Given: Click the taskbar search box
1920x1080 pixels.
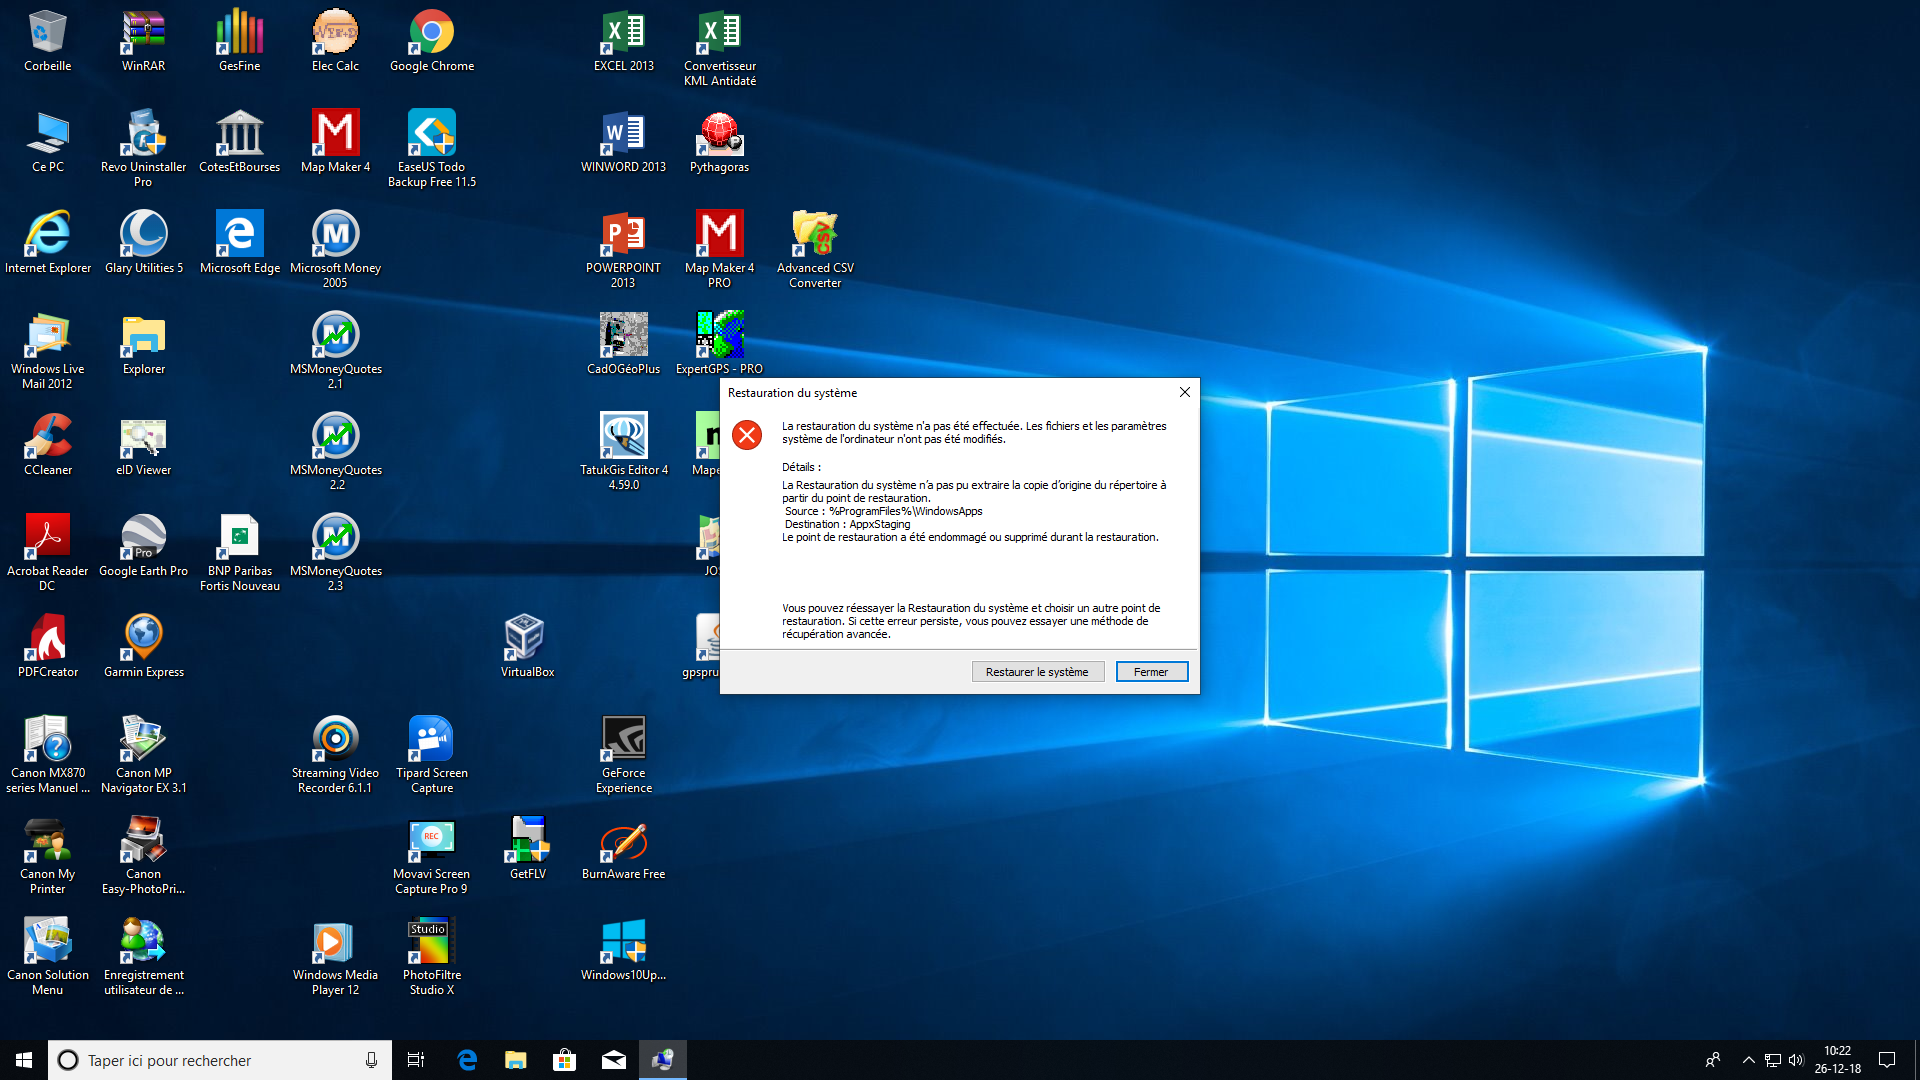Looking at the screenshot, I should 220,1060.
